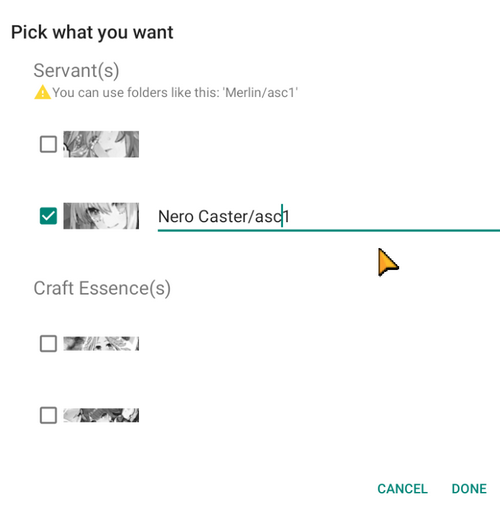Uncheck the Nero Caster servant checkbox

(48, 216)
